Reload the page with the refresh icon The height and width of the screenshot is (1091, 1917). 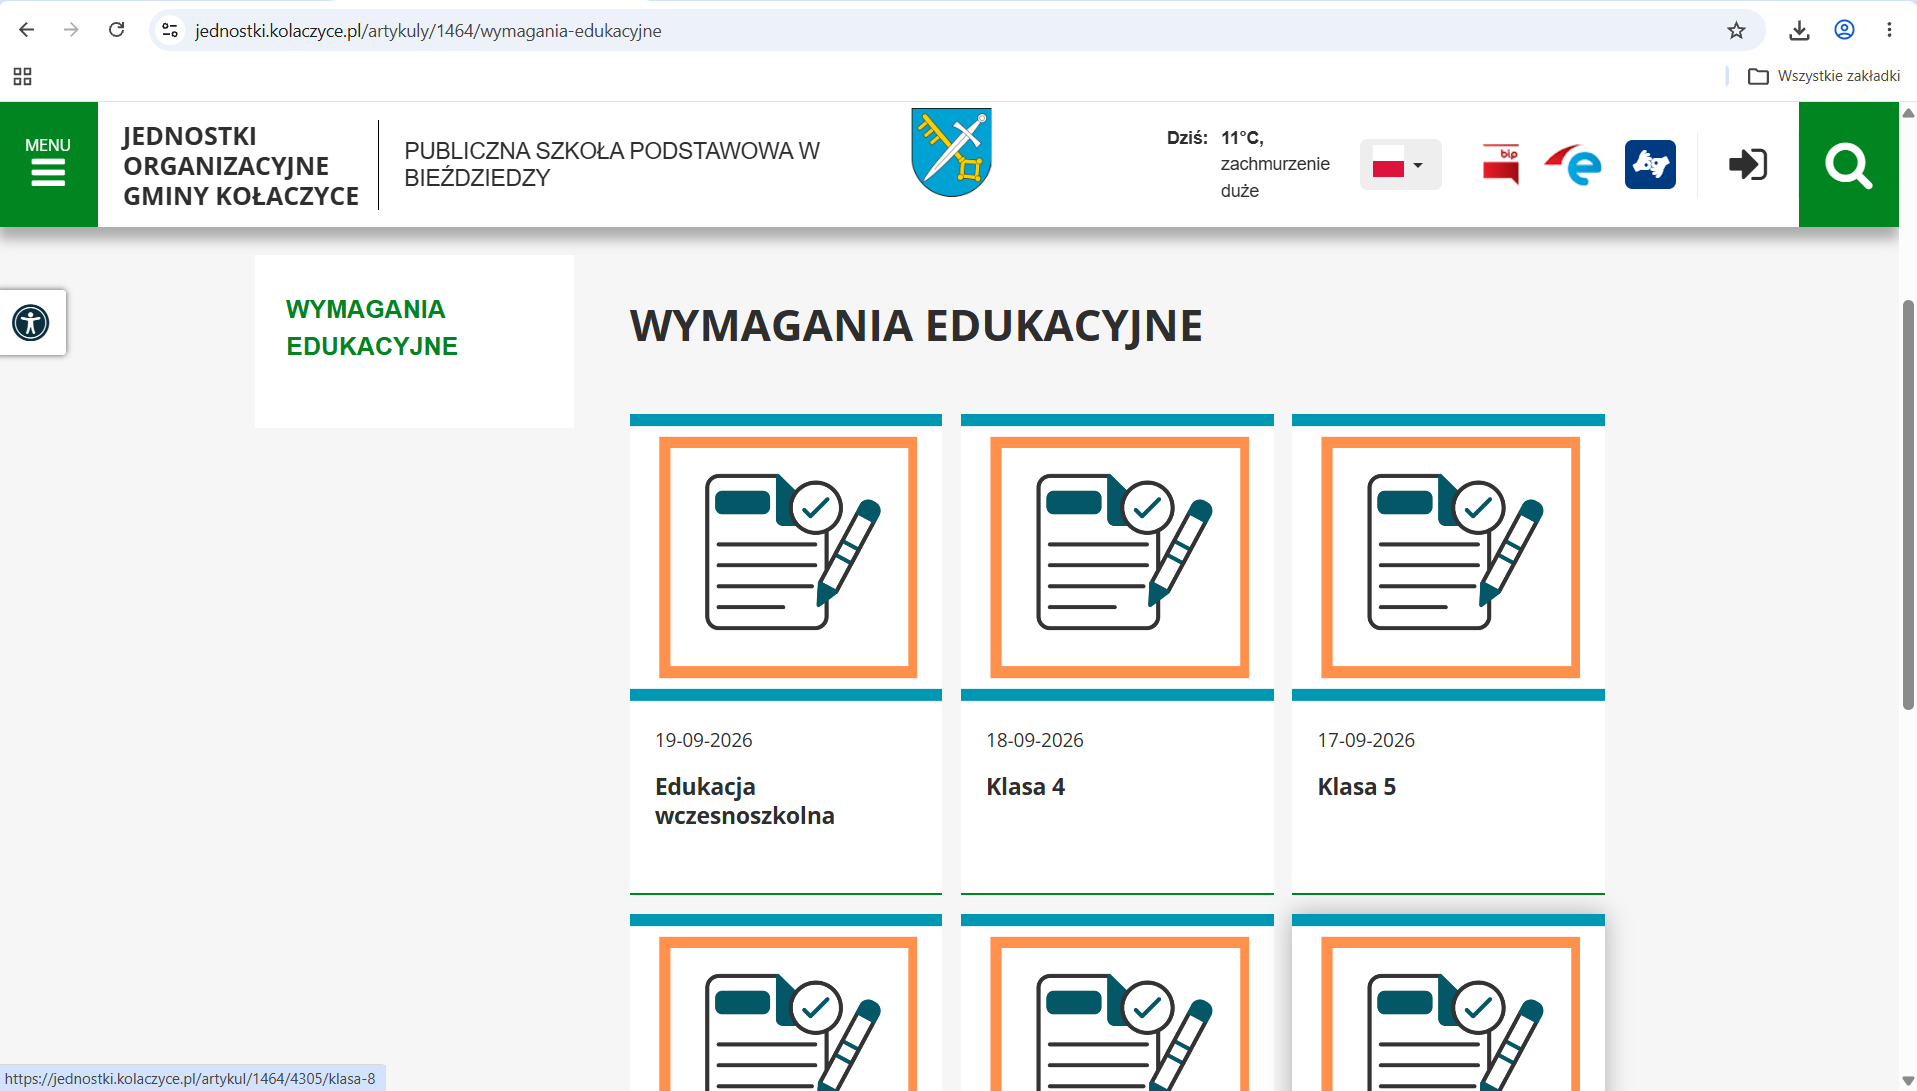click(x=116, y=30)
